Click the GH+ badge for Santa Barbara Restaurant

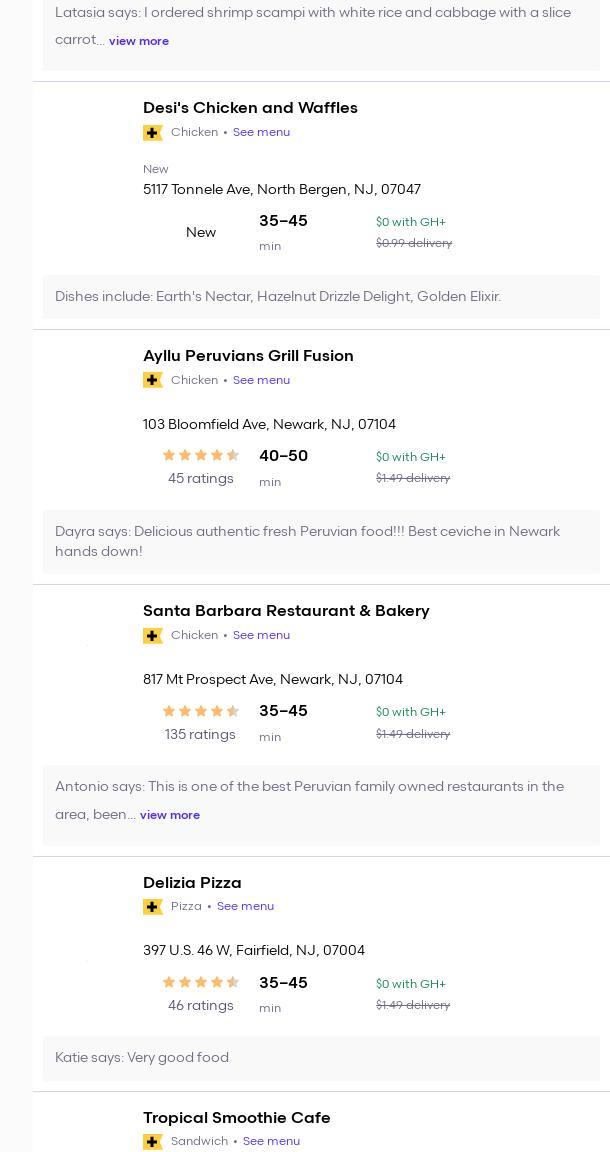pyautogui.click(x=153, y=636)
